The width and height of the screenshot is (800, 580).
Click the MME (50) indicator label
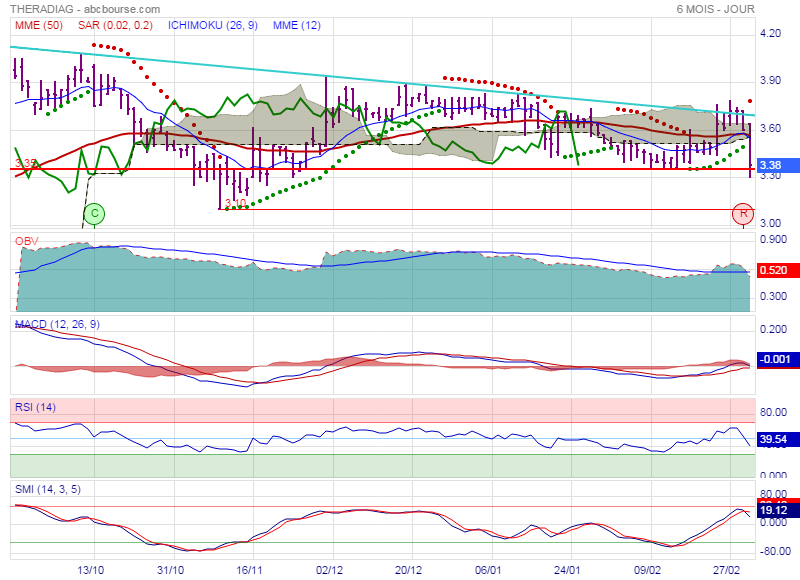[36, 25]
